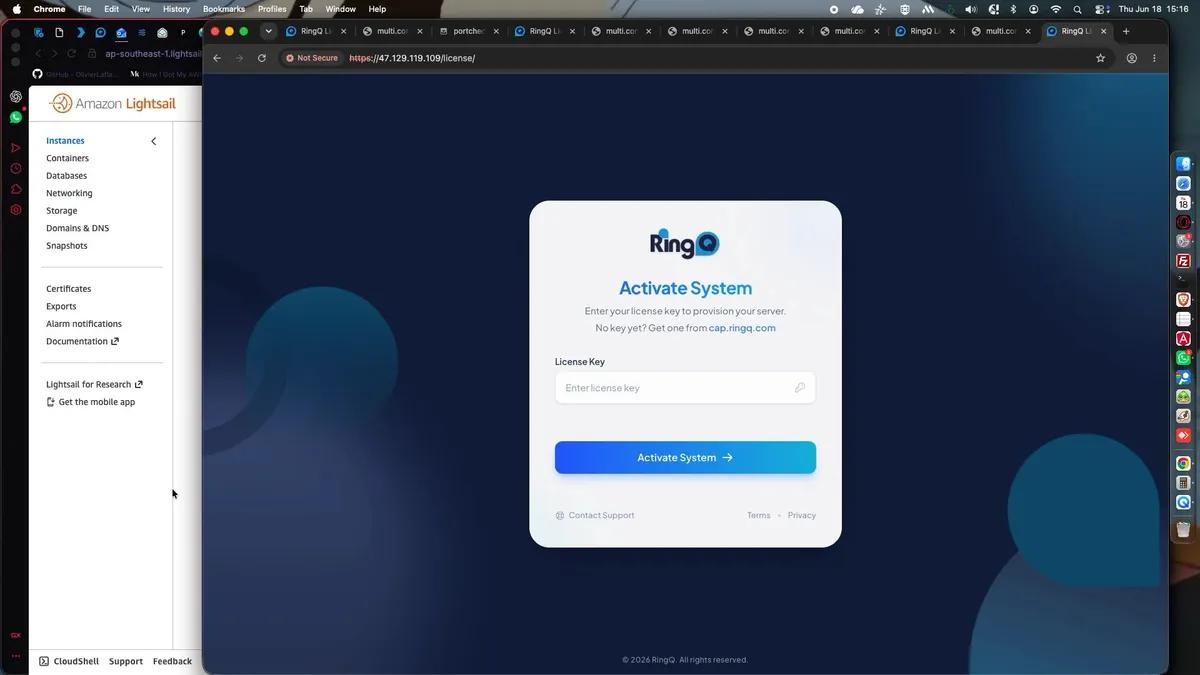Open Brave browser from the dock
This screenshot has width=1200, height=675.
1183,300
